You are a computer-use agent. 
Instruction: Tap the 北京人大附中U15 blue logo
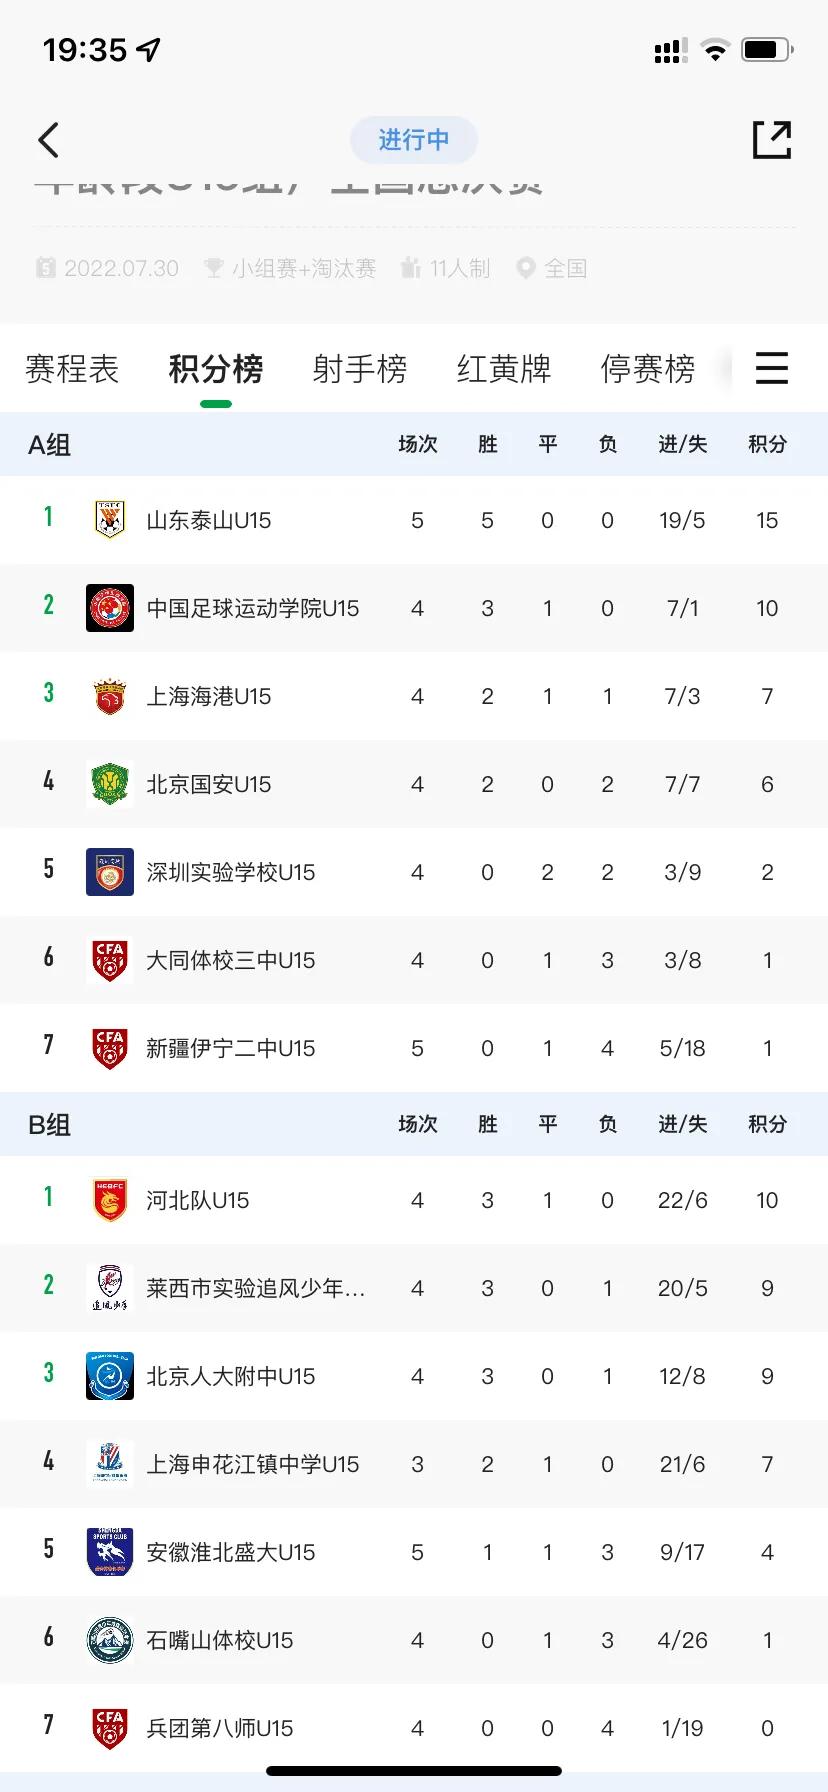(110, 1375)
